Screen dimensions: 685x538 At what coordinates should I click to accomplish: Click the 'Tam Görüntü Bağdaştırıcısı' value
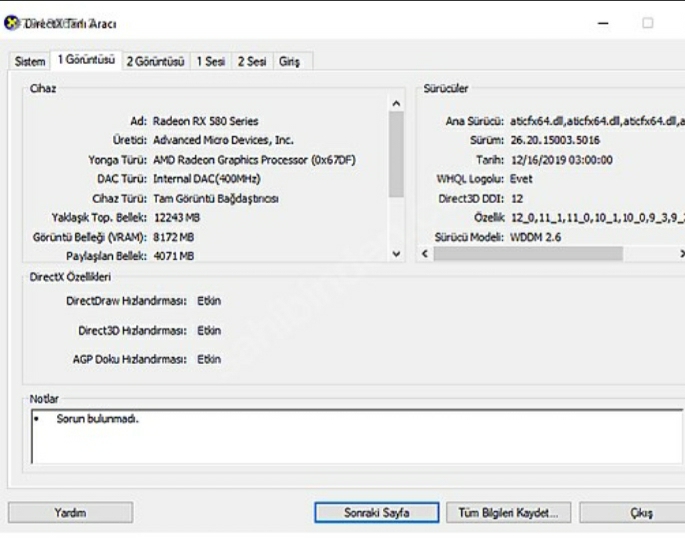[216, 199]
